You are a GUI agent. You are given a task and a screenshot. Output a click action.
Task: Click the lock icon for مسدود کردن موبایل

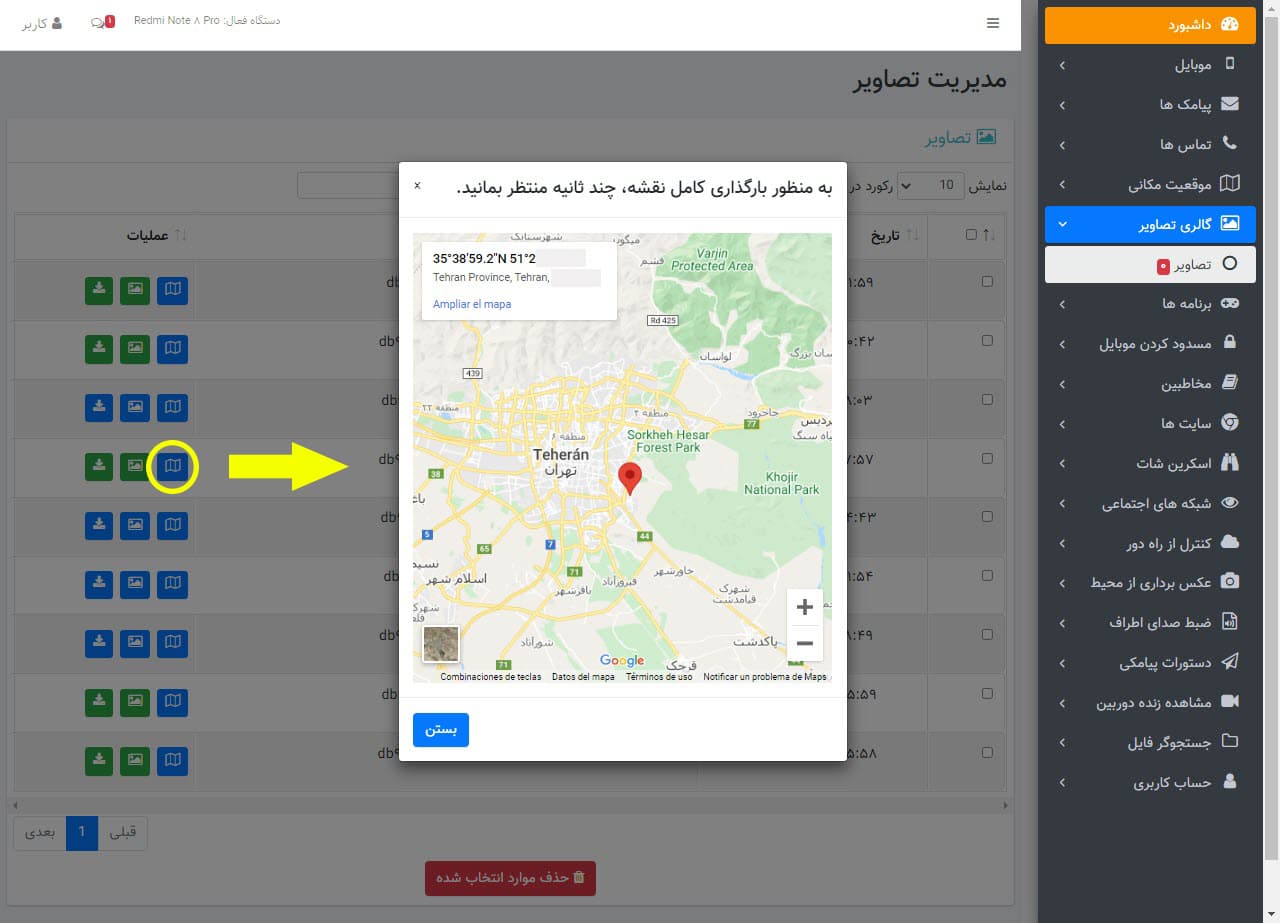(x=1230, y=343)
